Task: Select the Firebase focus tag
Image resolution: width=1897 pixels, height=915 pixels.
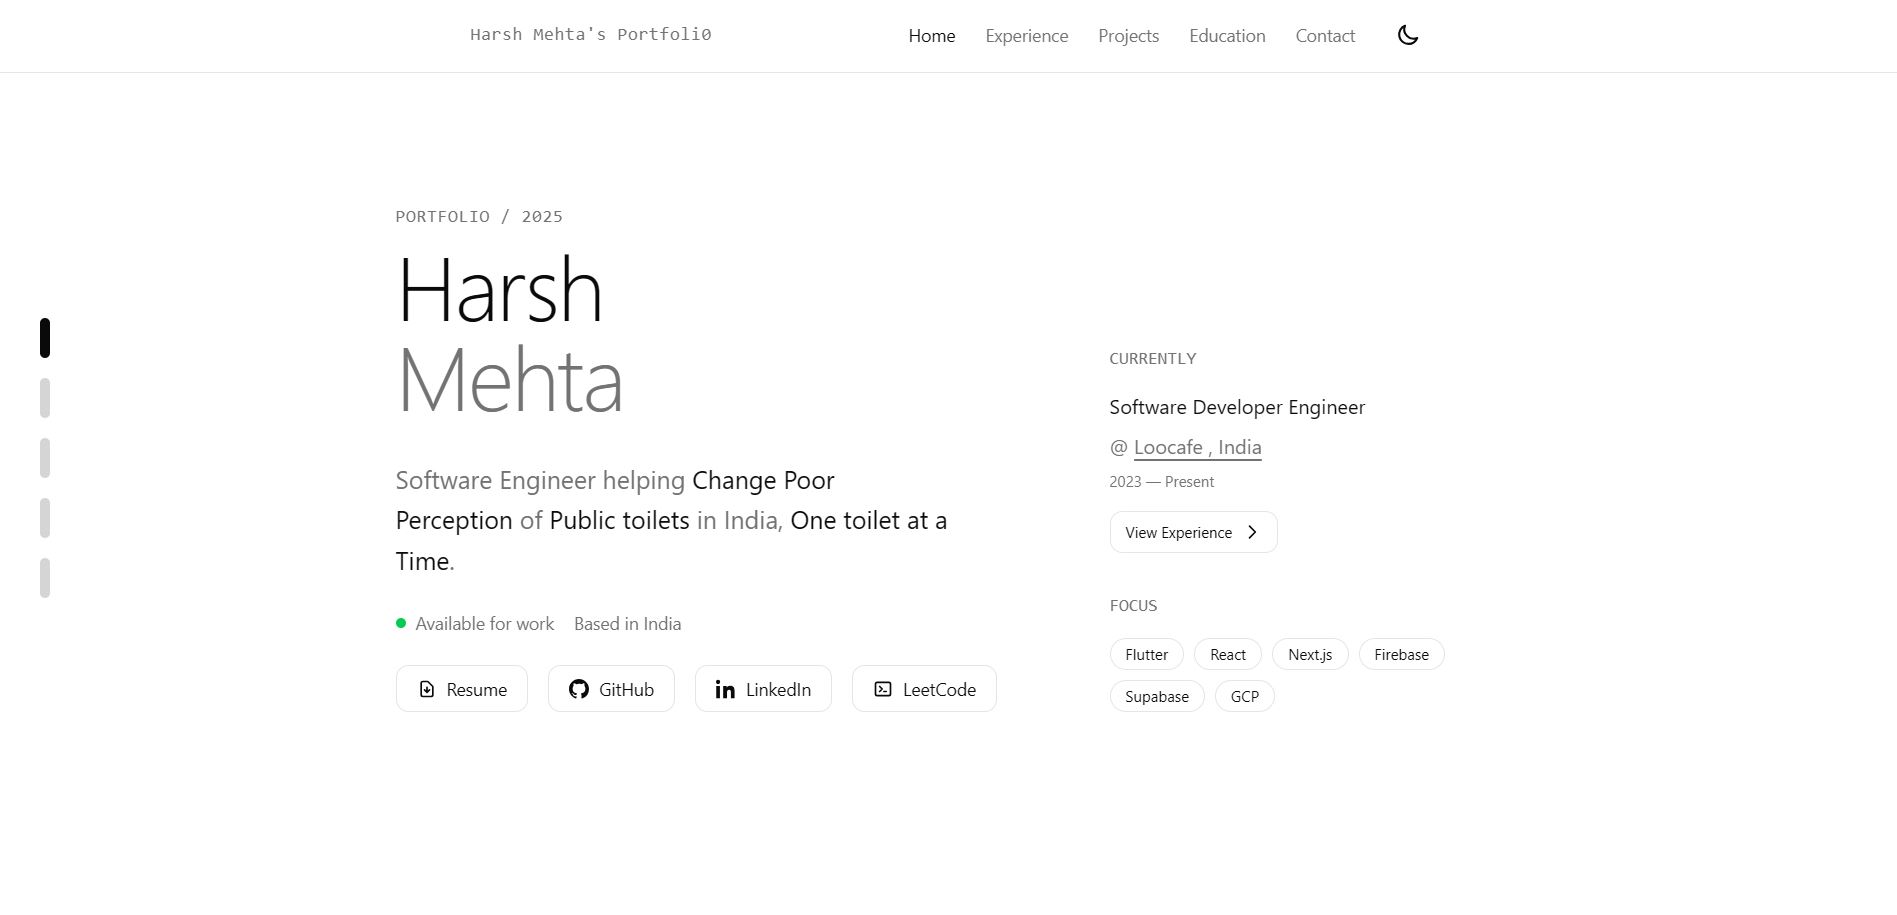Action: 1401,654
